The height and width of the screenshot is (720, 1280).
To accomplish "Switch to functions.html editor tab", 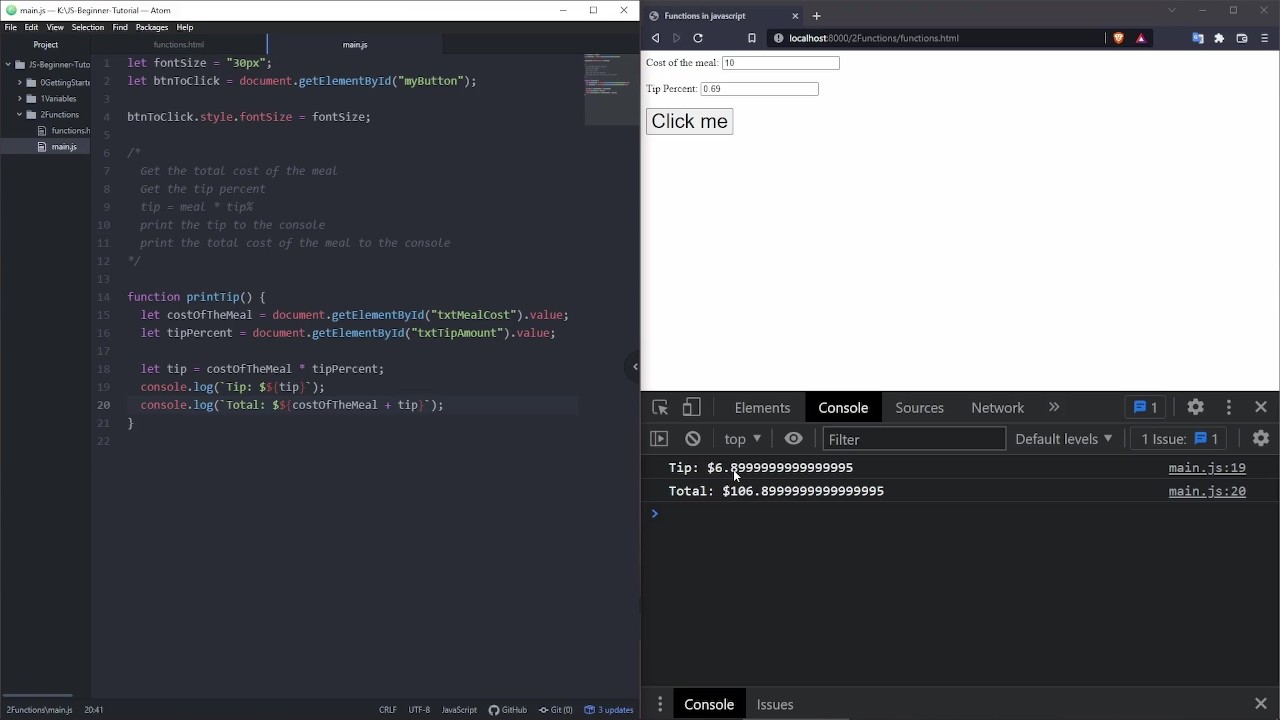I will (x=179, y=45).
